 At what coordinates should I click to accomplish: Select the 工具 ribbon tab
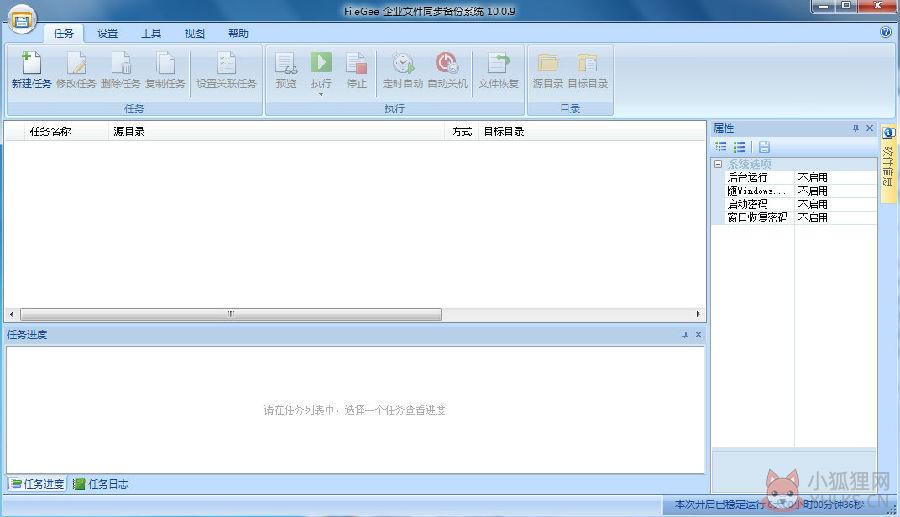pos(151,33)
